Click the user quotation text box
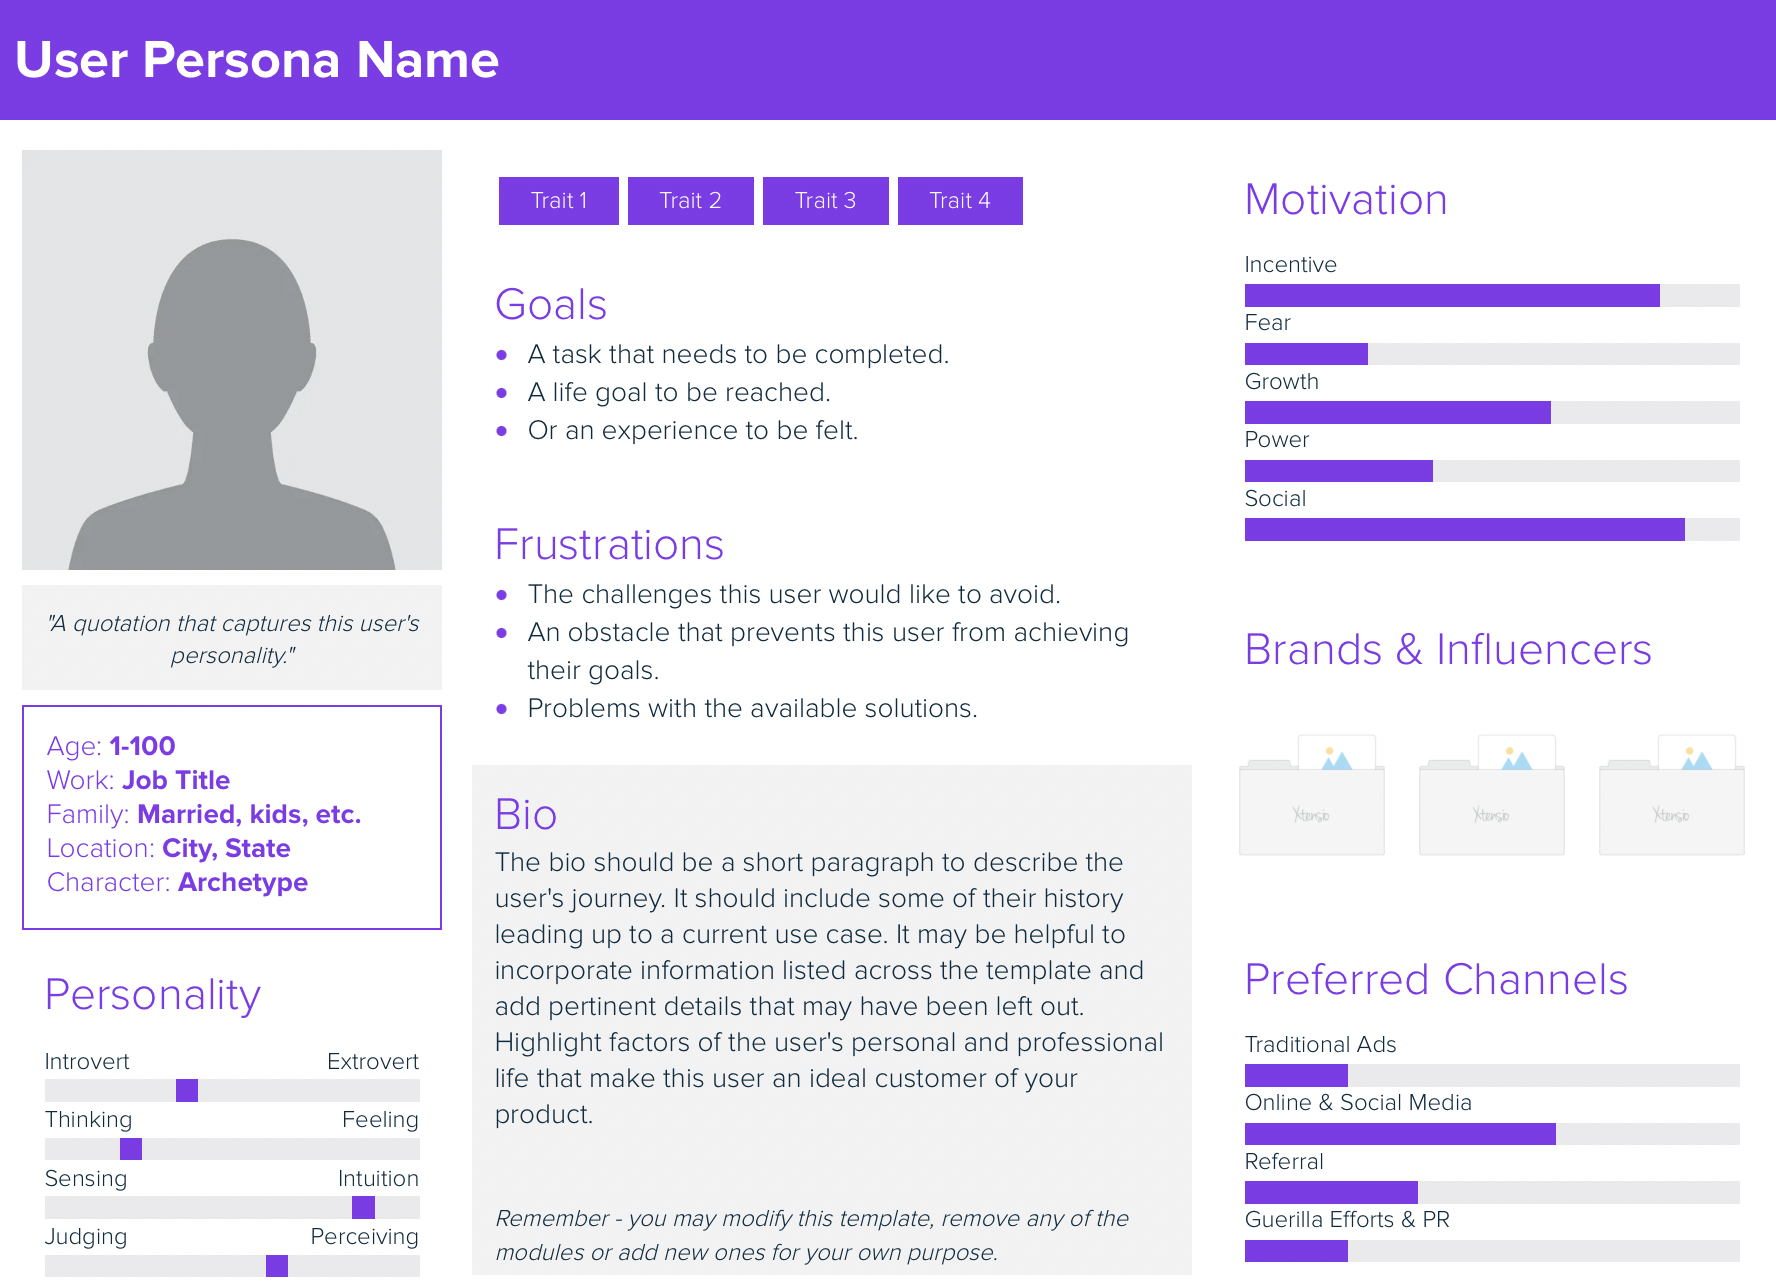This screenshot has height=1282, width=1776. [232, 638]
